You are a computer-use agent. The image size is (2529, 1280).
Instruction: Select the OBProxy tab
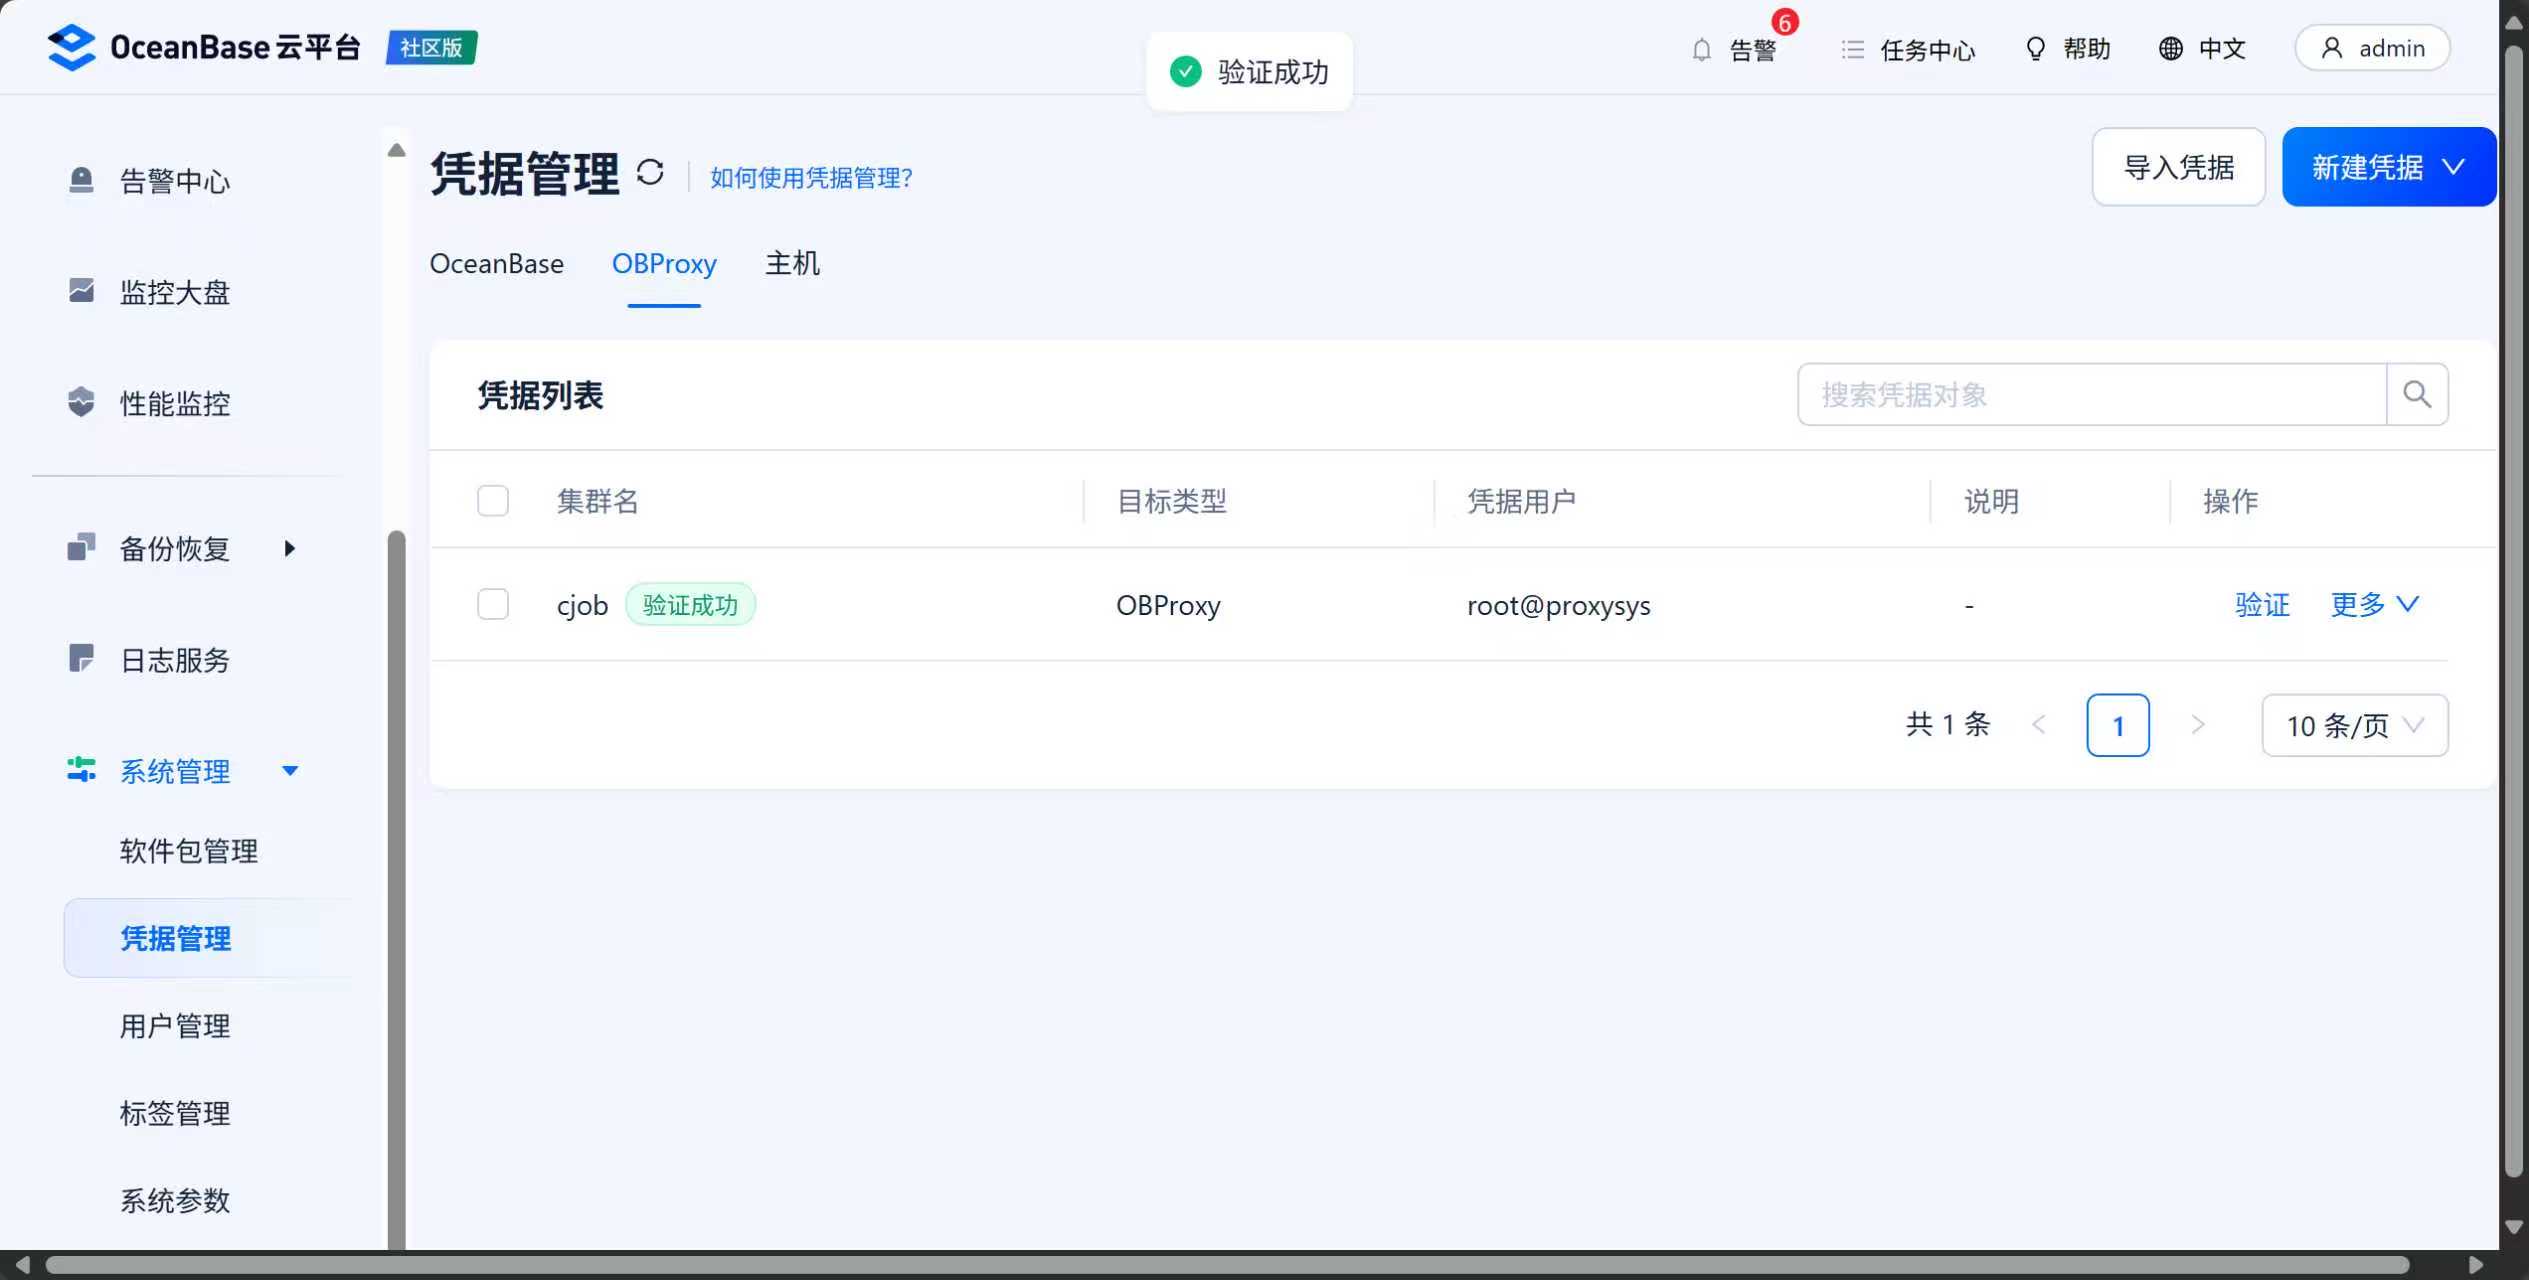(x=664, y=264)
